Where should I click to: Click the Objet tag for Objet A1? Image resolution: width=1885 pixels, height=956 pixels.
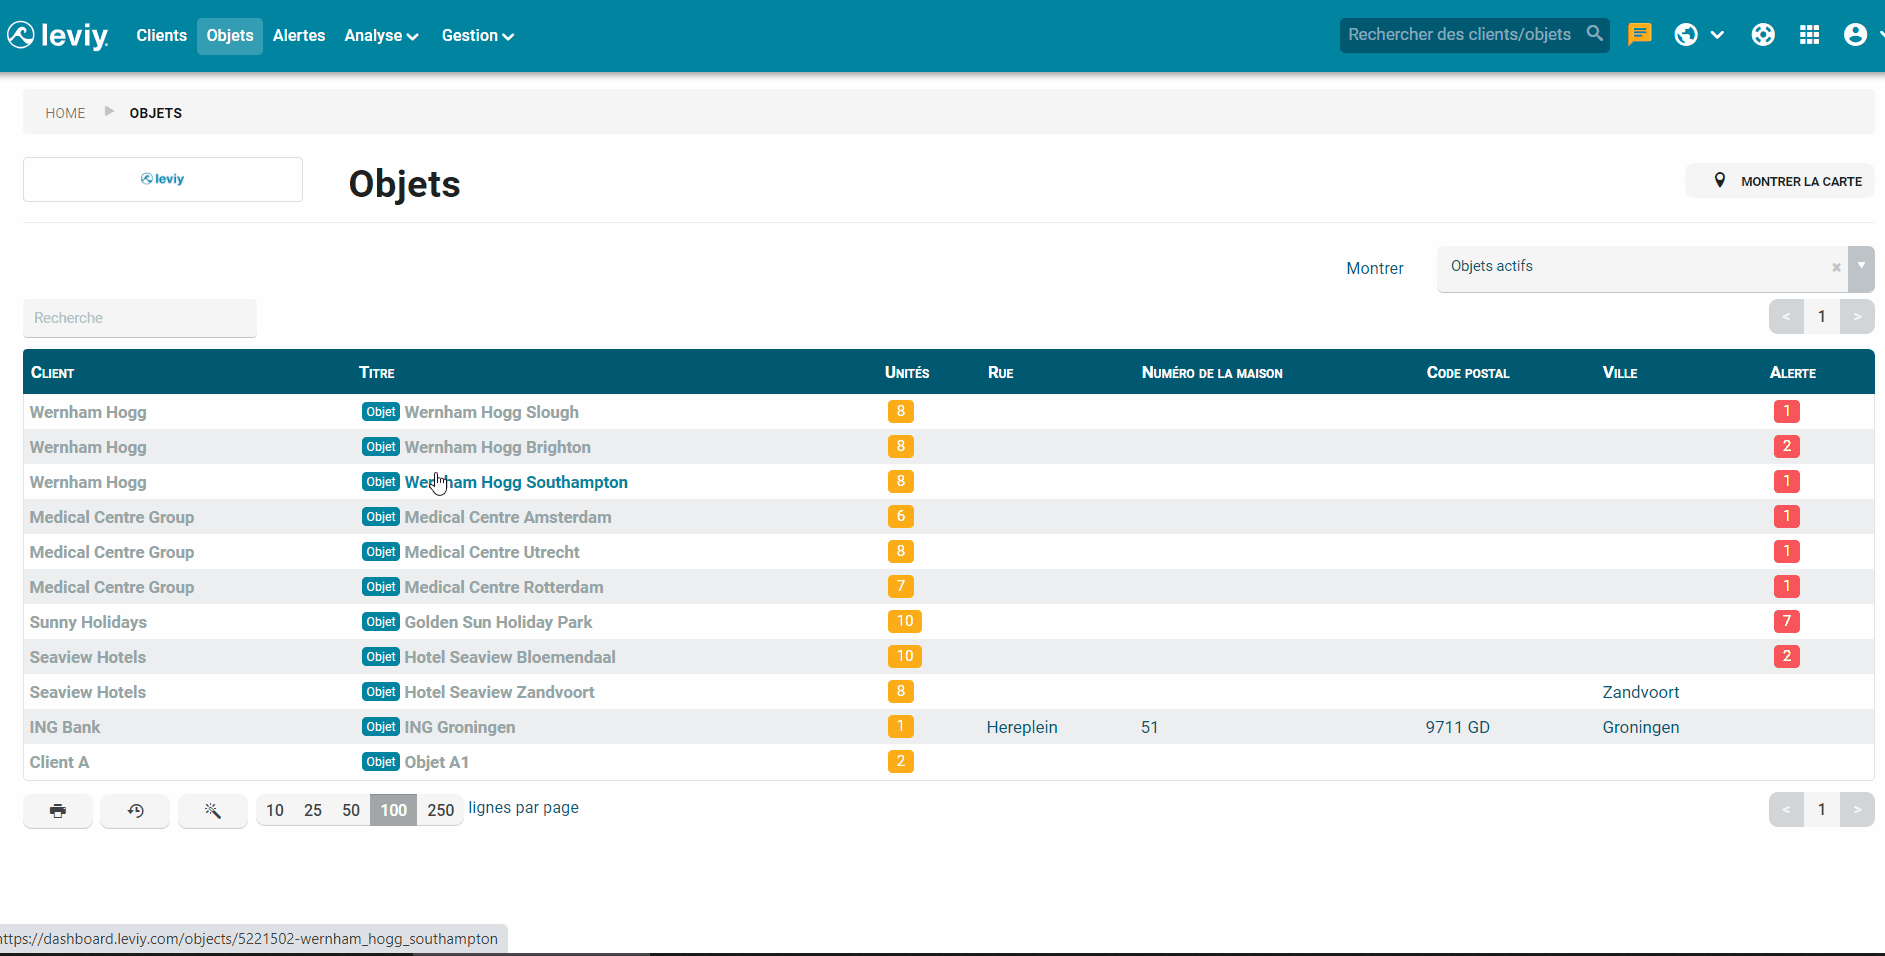click(381, 761)
